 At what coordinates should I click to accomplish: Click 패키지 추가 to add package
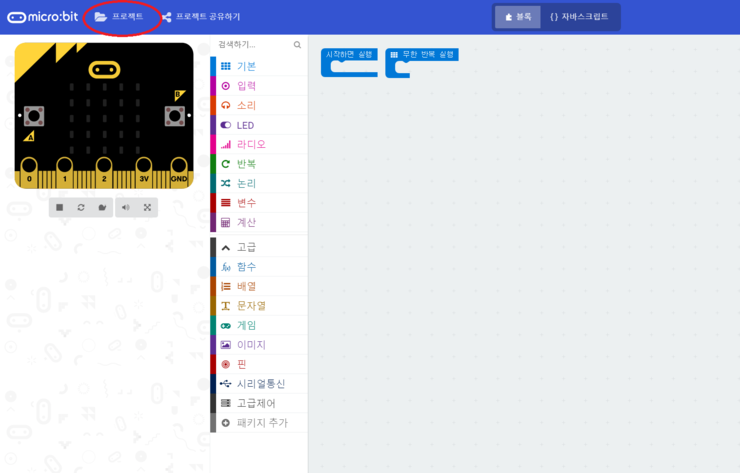(259, 422)
